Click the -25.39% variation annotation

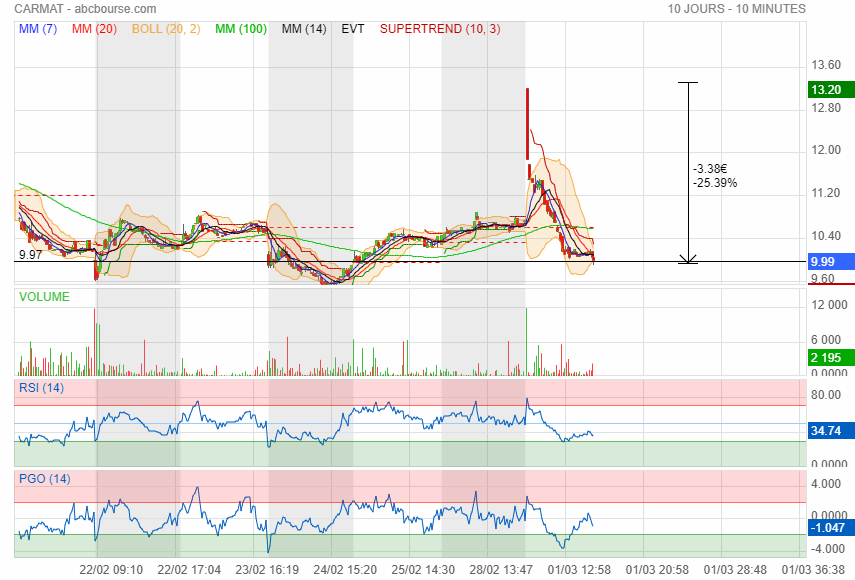pos(715,183)
